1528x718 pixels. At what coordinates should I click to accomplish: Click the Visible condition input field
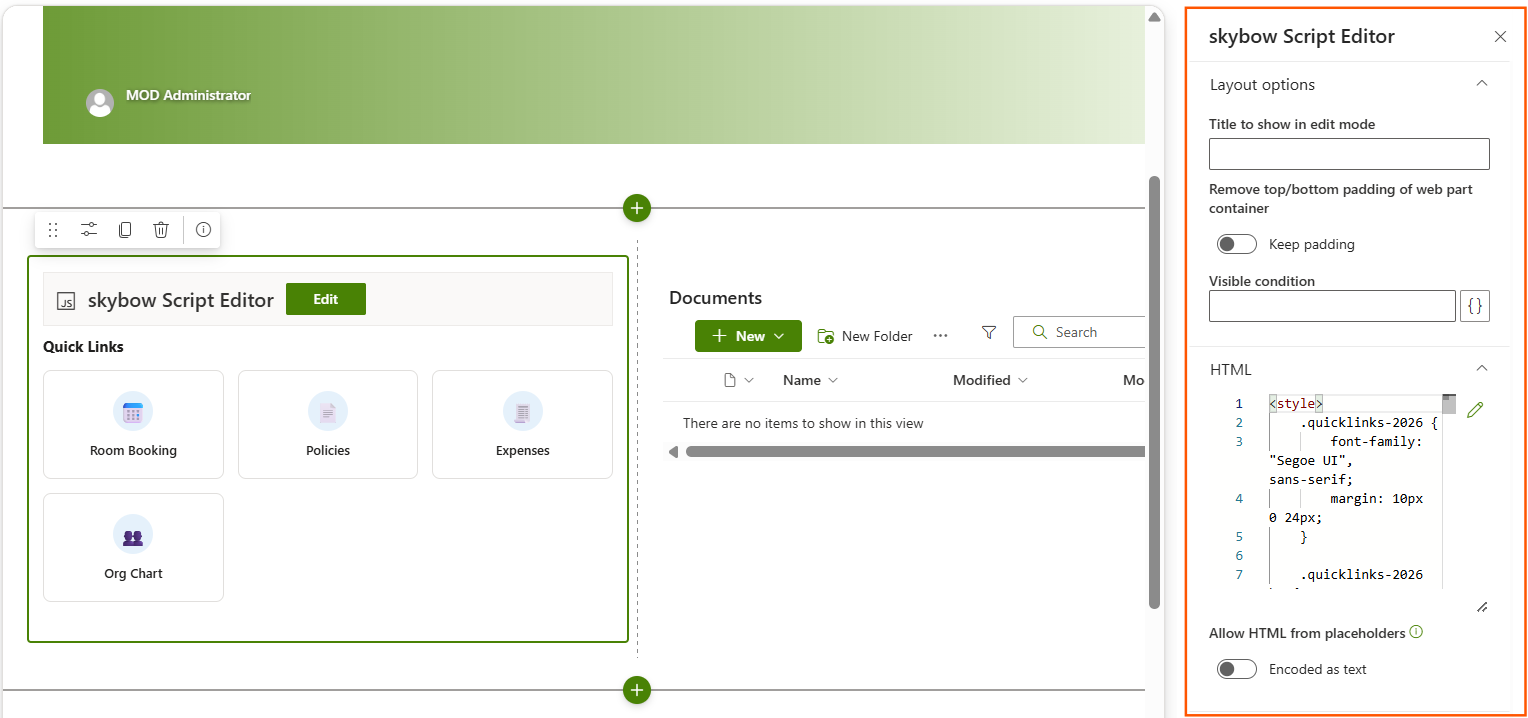1332,306
